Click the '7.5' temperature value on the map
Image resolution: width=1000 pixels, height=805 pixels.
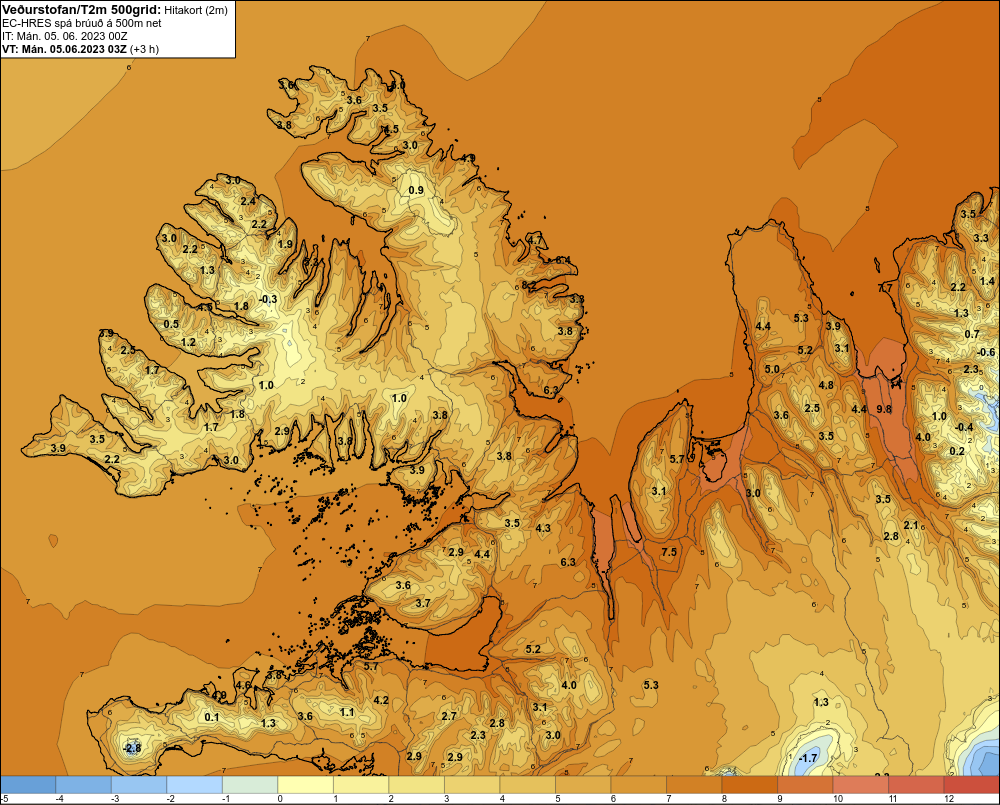click(669, 552)
